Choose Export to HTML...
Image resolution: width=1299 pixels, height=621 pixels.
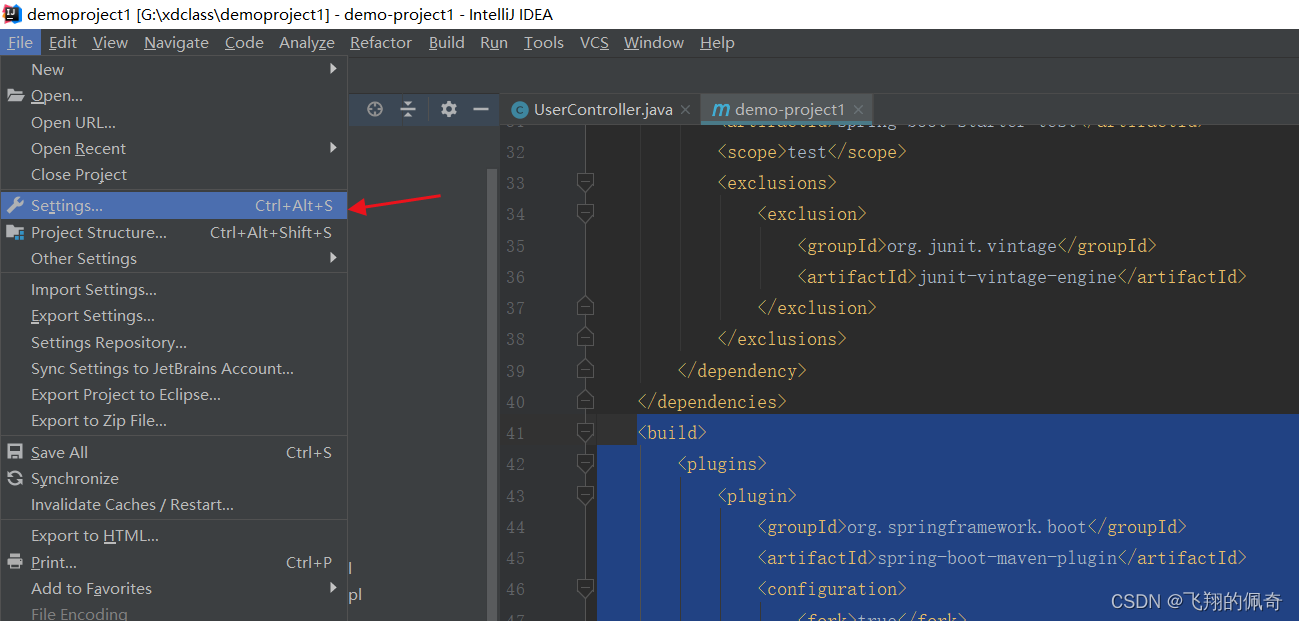pos(174,535)
